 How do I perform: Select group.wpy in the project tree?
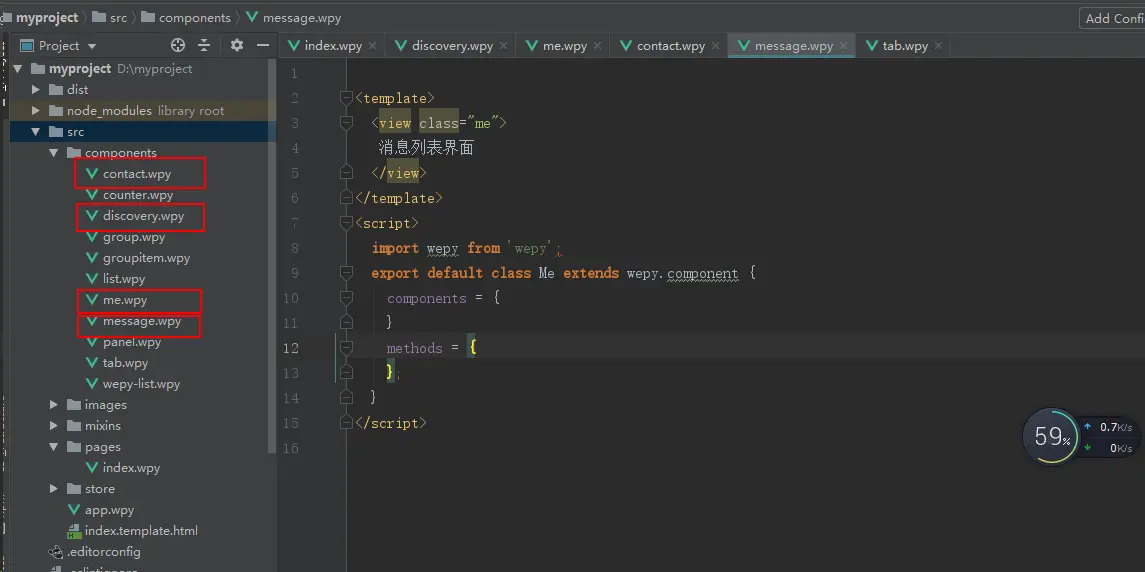coord(134,237)
